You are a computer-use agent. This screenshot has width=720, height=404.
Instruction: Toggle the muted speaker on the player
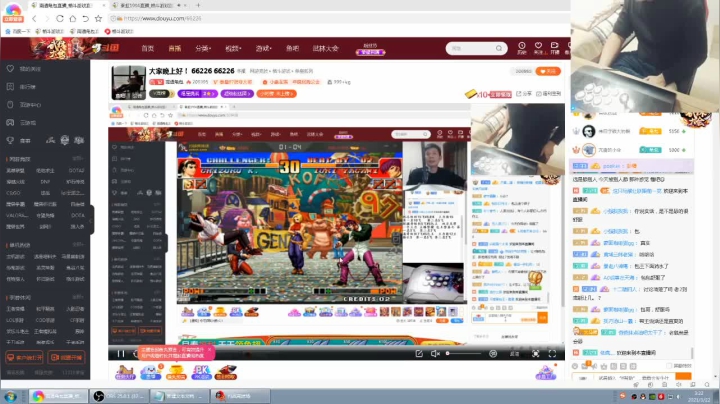pos(435,354)
